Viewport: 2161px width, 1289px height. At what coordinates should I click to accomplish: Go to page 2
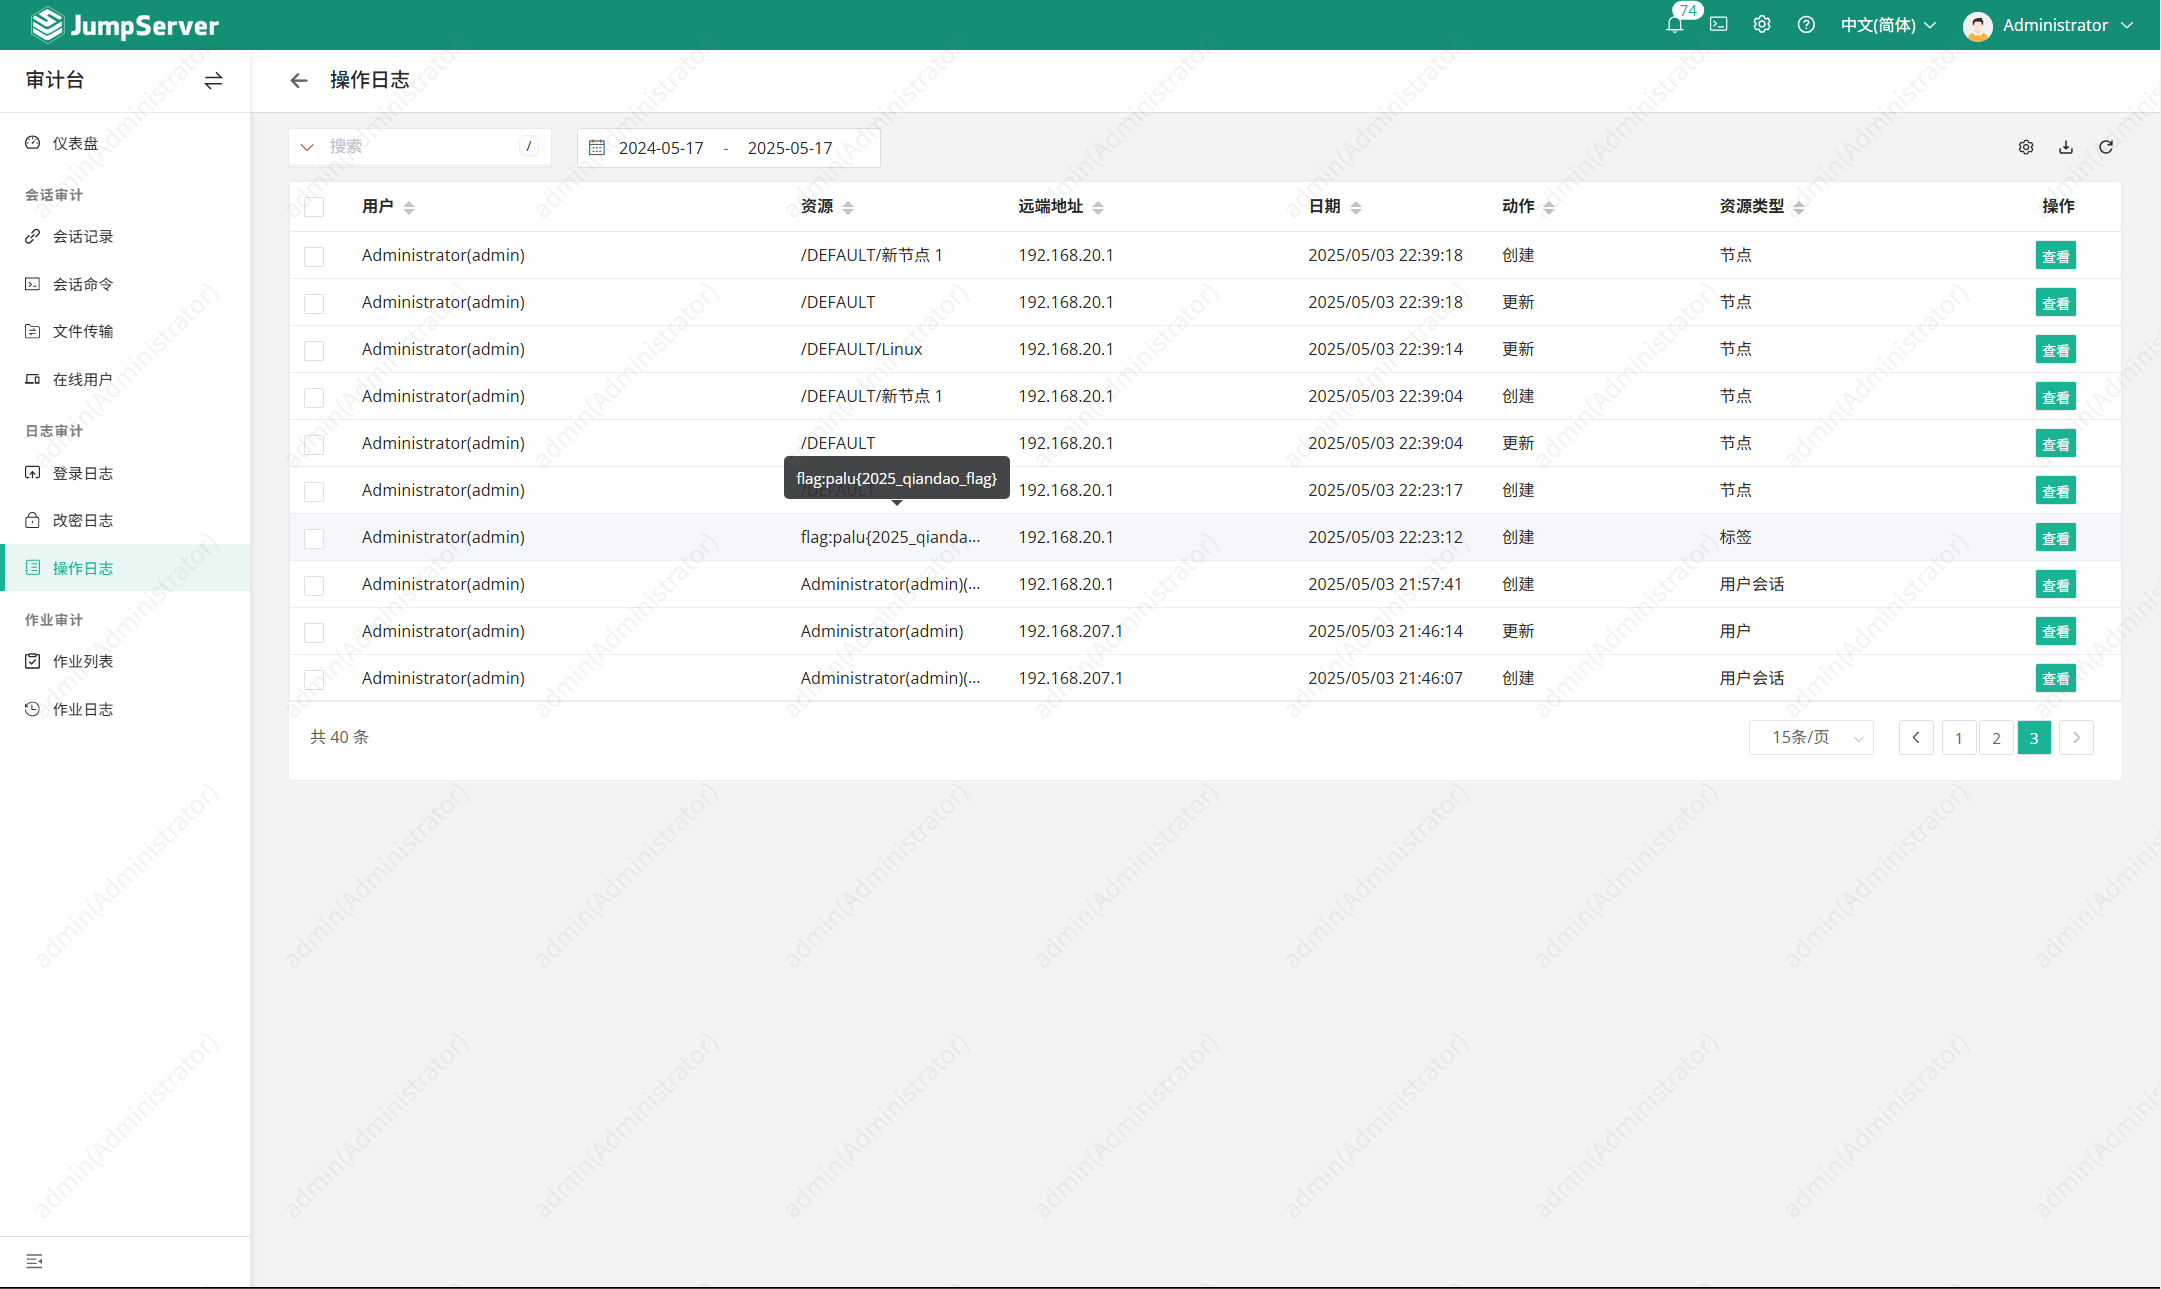pos(1996,738)
